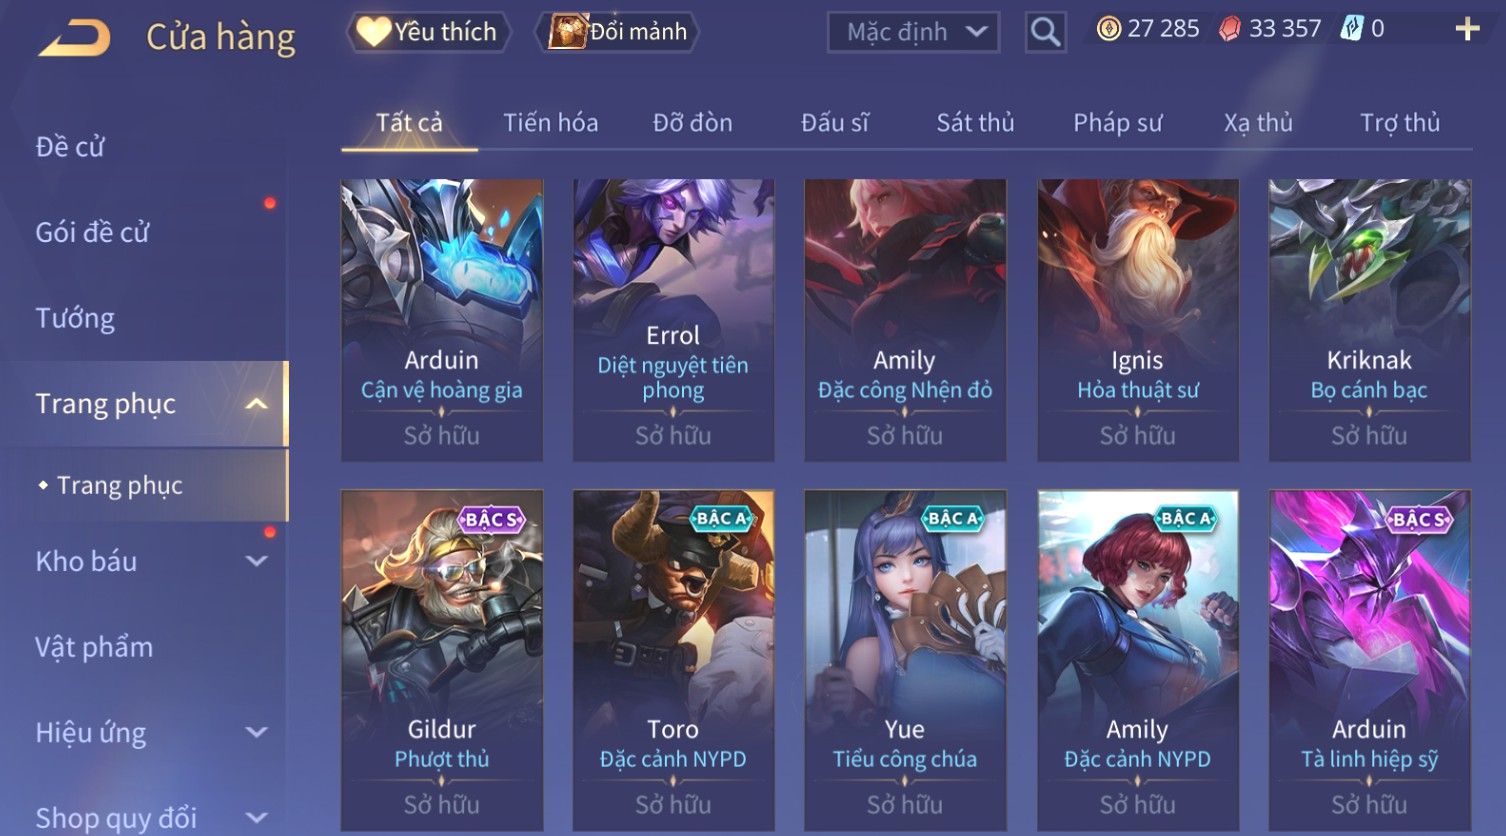Select the Trang phục sub-item
Viewport: 1506px width, 836px height.
pyautogui.click(x=120, y=485)
